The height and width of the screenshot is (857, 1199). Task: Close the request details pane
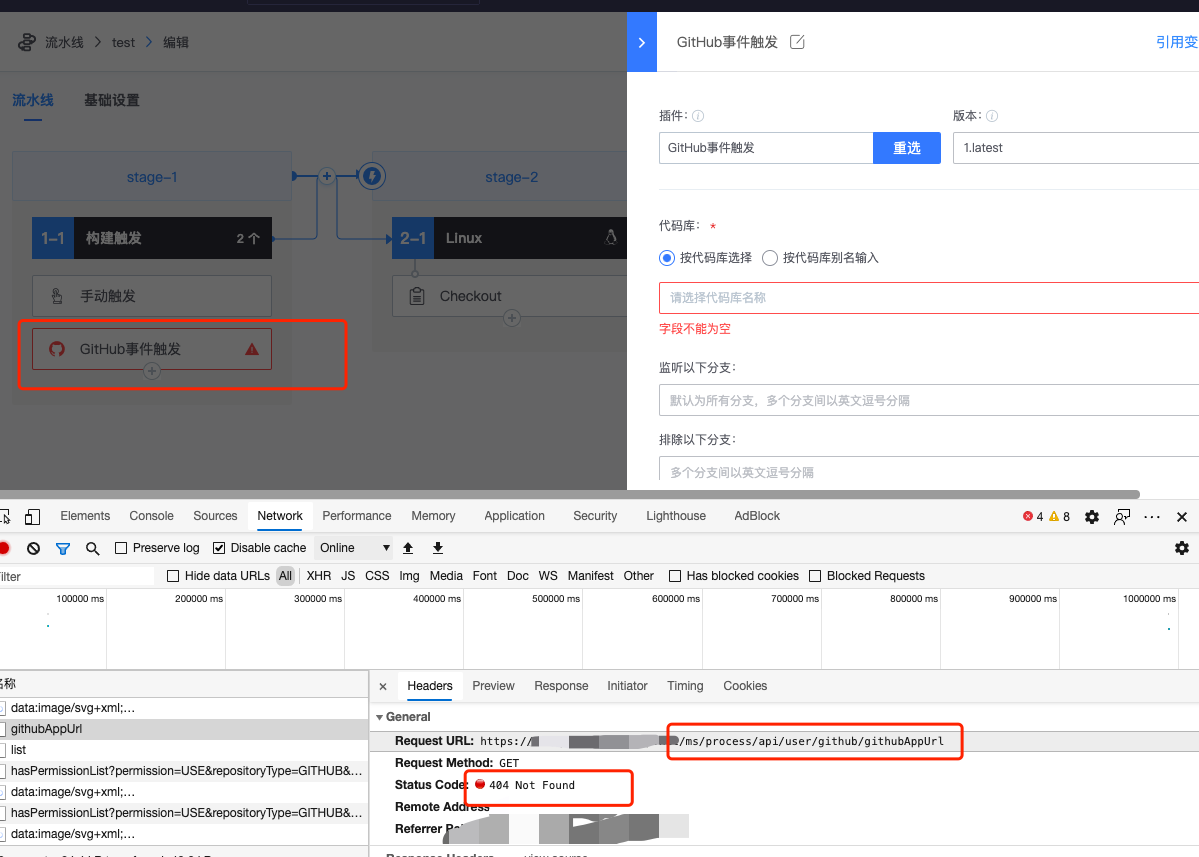(383, 687)
